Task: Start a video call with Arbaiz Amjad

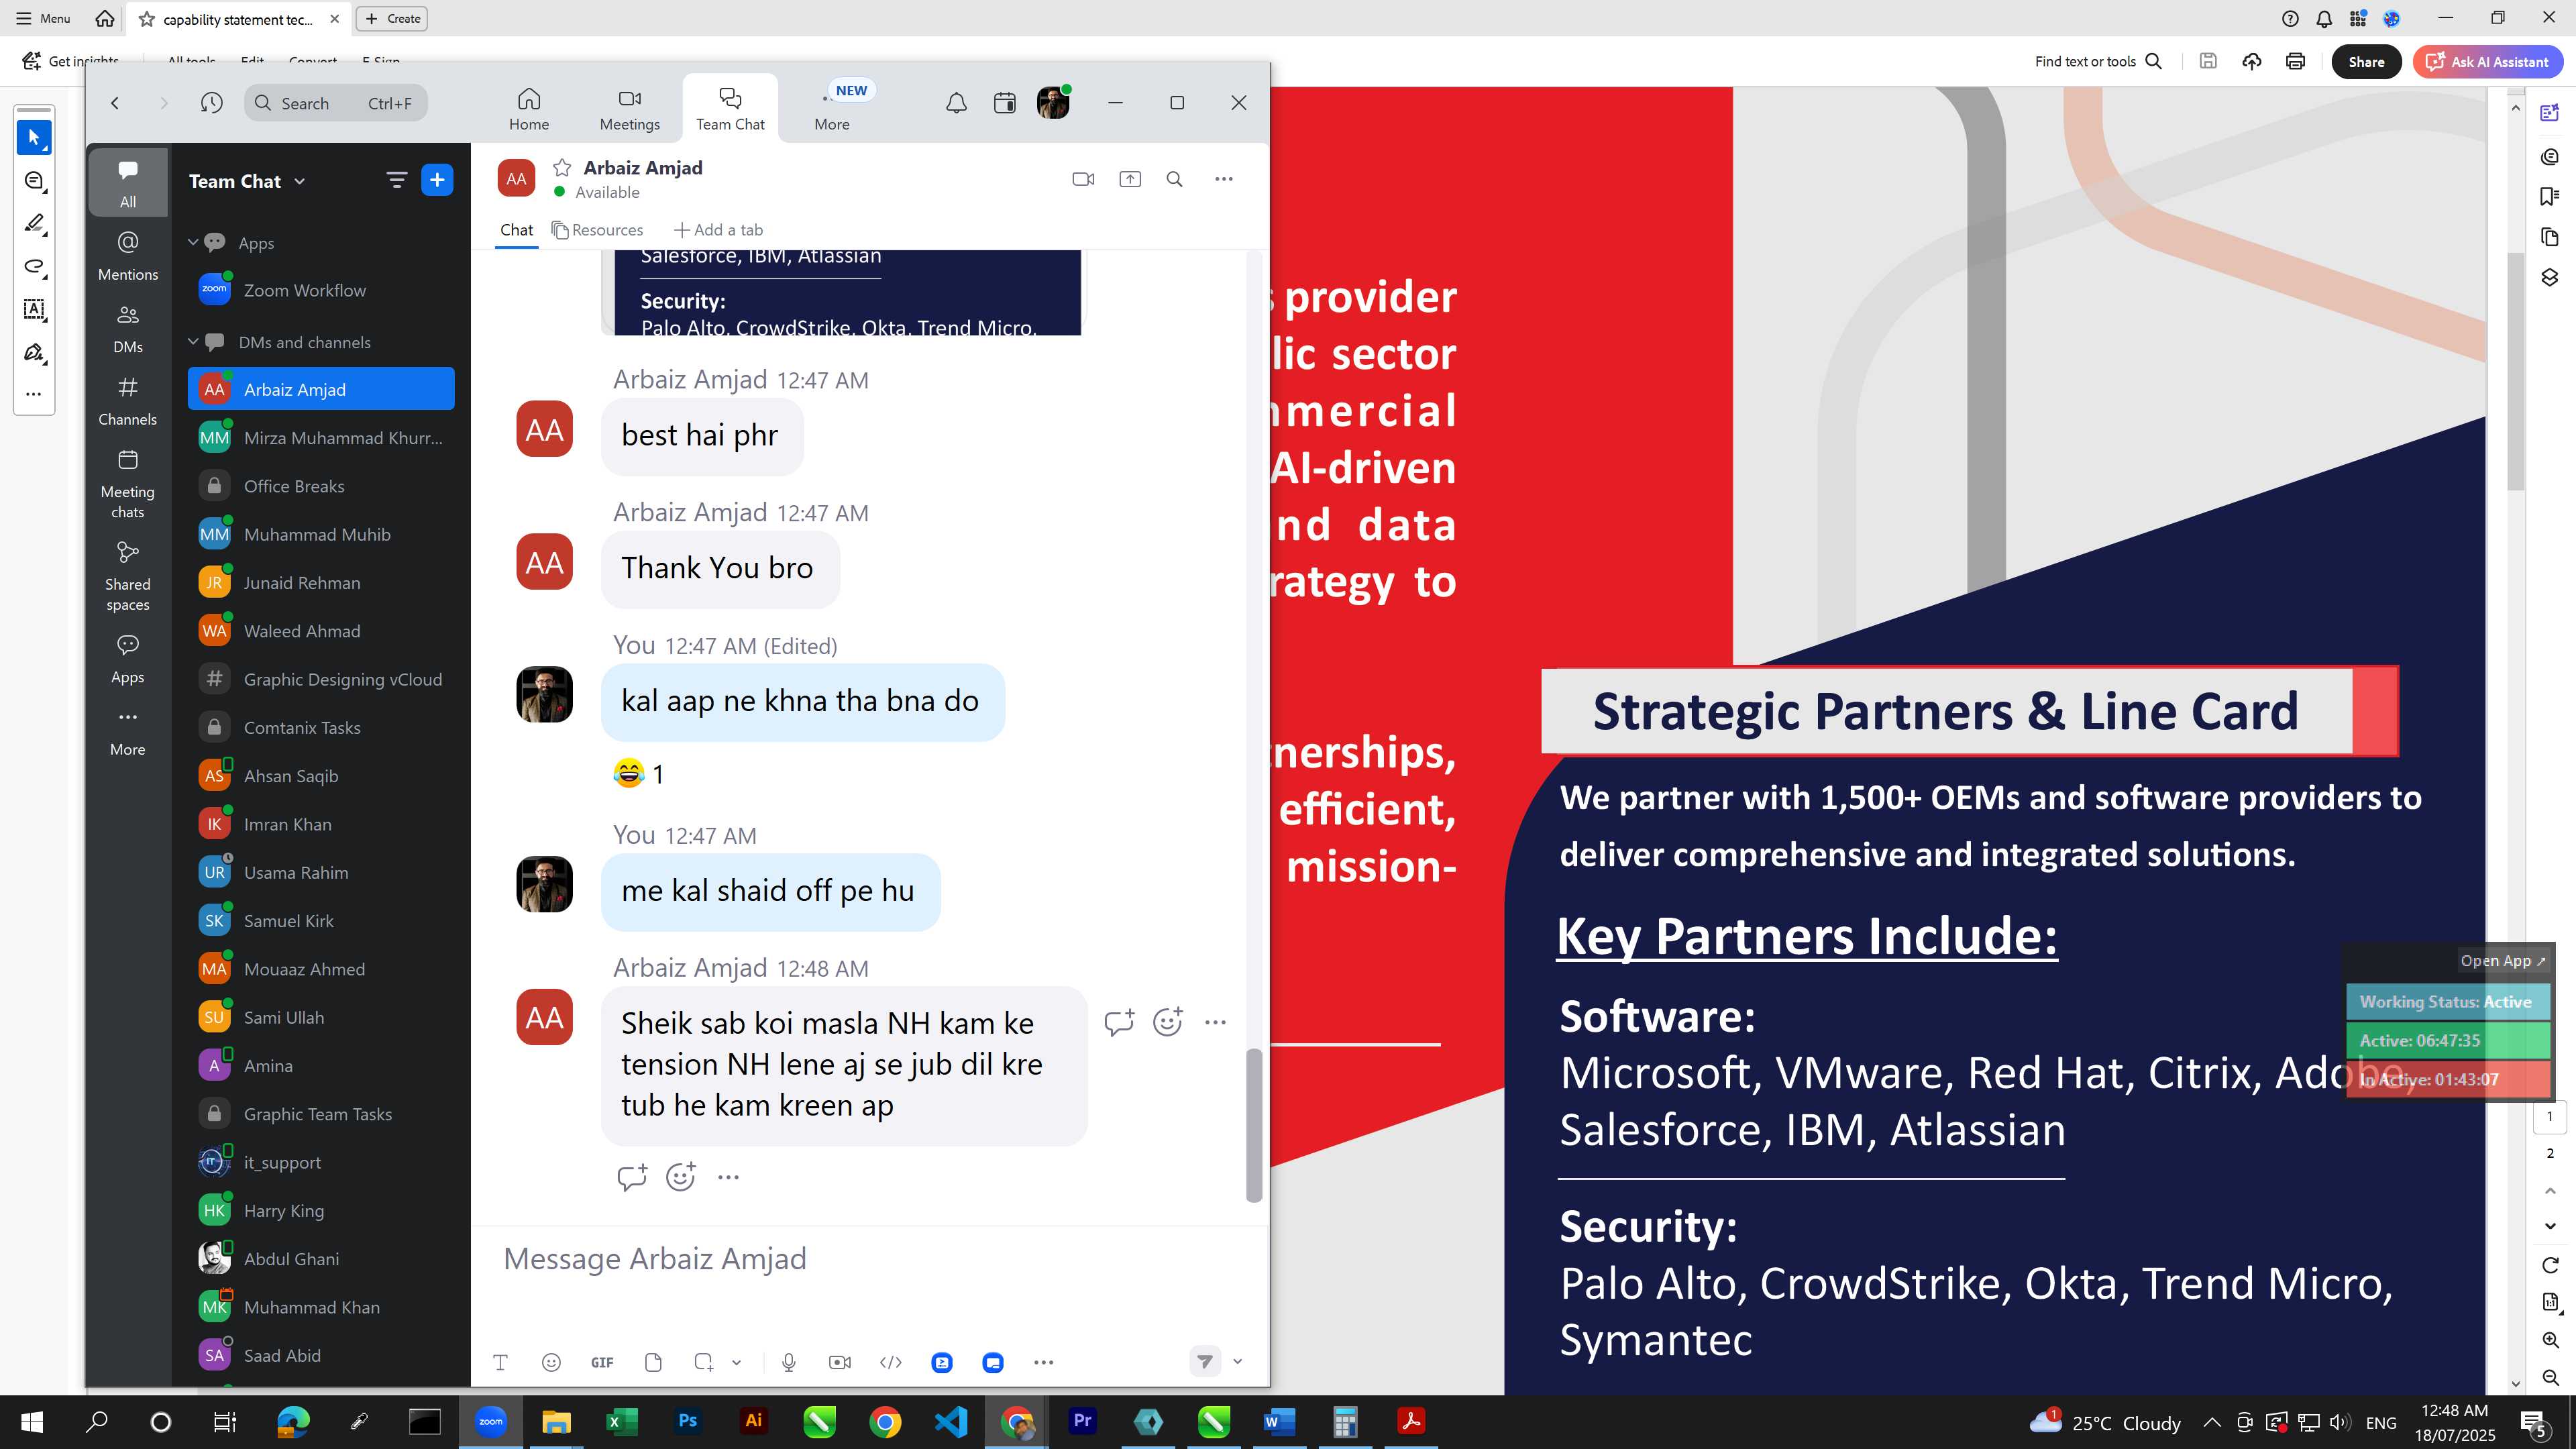Action: coord(1083,179)
